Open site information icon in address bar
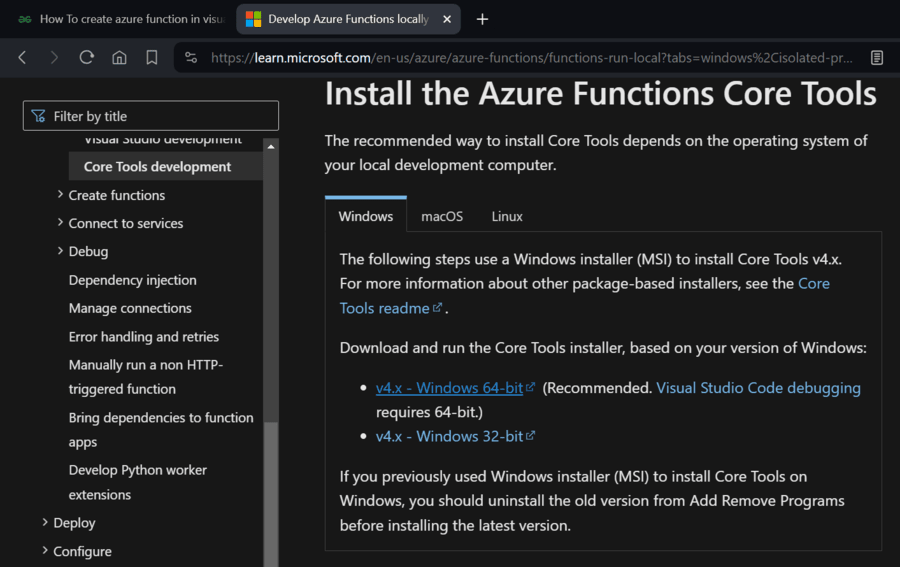The height and width of the screenshot is (567, 900). tap(191, 58)
